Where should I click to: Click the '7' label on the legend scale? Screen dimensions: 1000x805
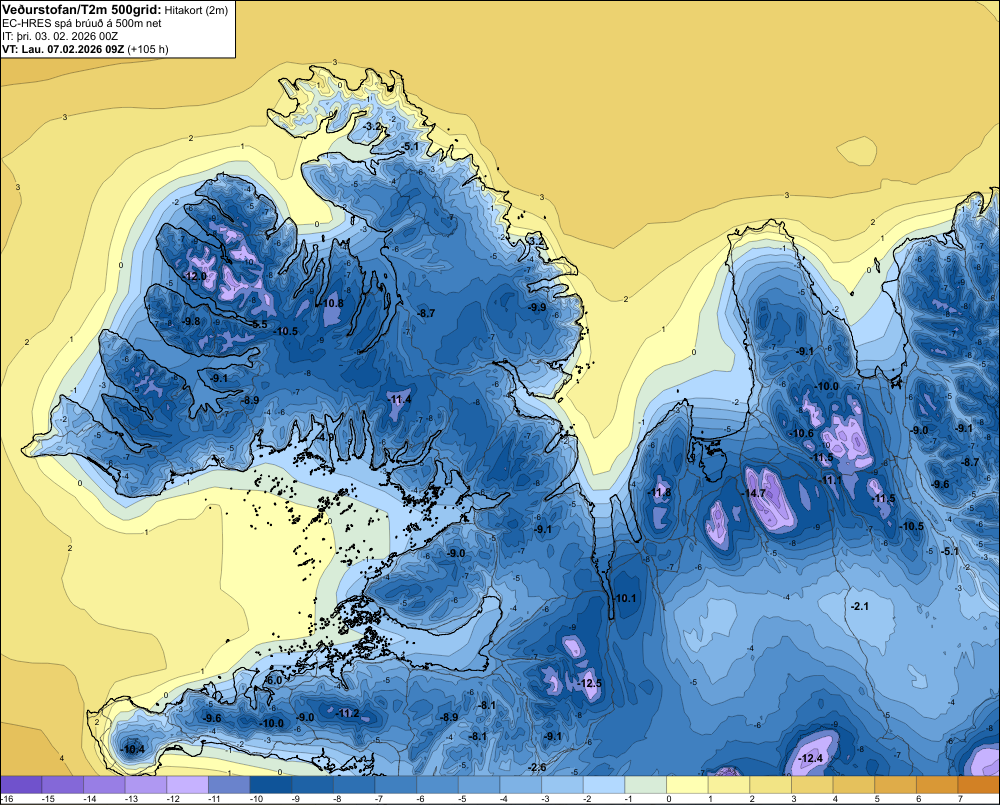click(960, 799)
